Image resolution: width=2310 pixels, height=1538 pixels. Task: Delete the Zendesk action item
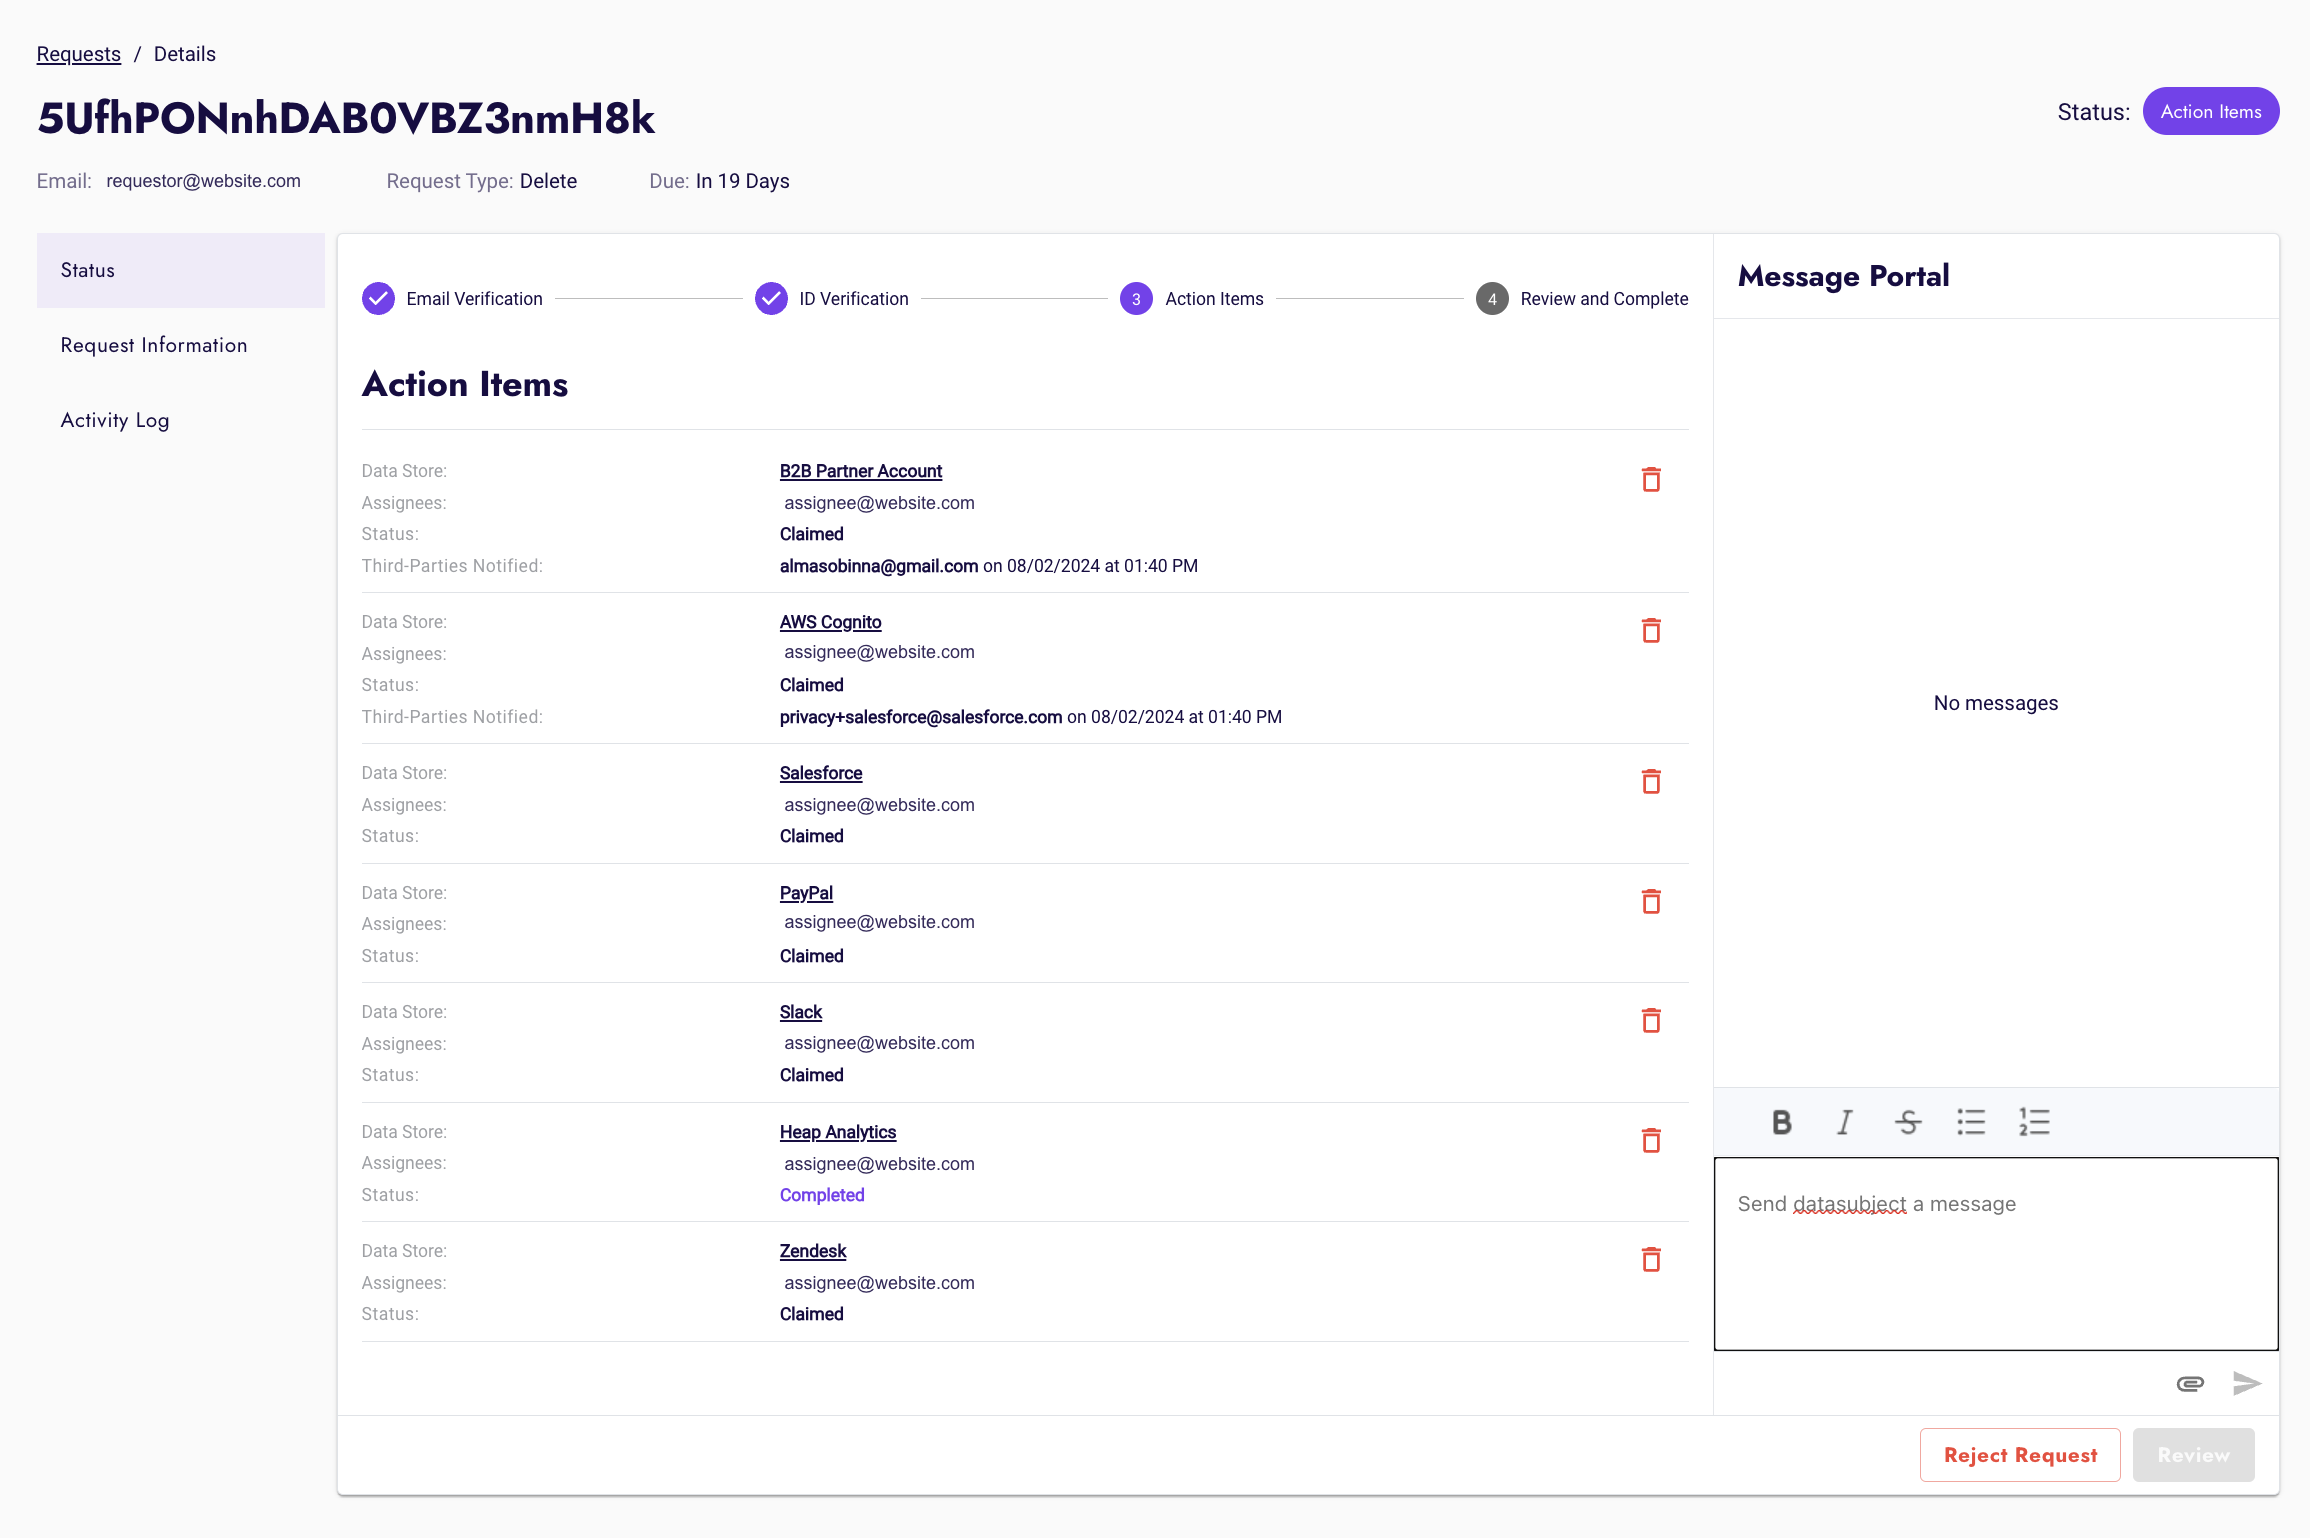tap(1651, 1260)
